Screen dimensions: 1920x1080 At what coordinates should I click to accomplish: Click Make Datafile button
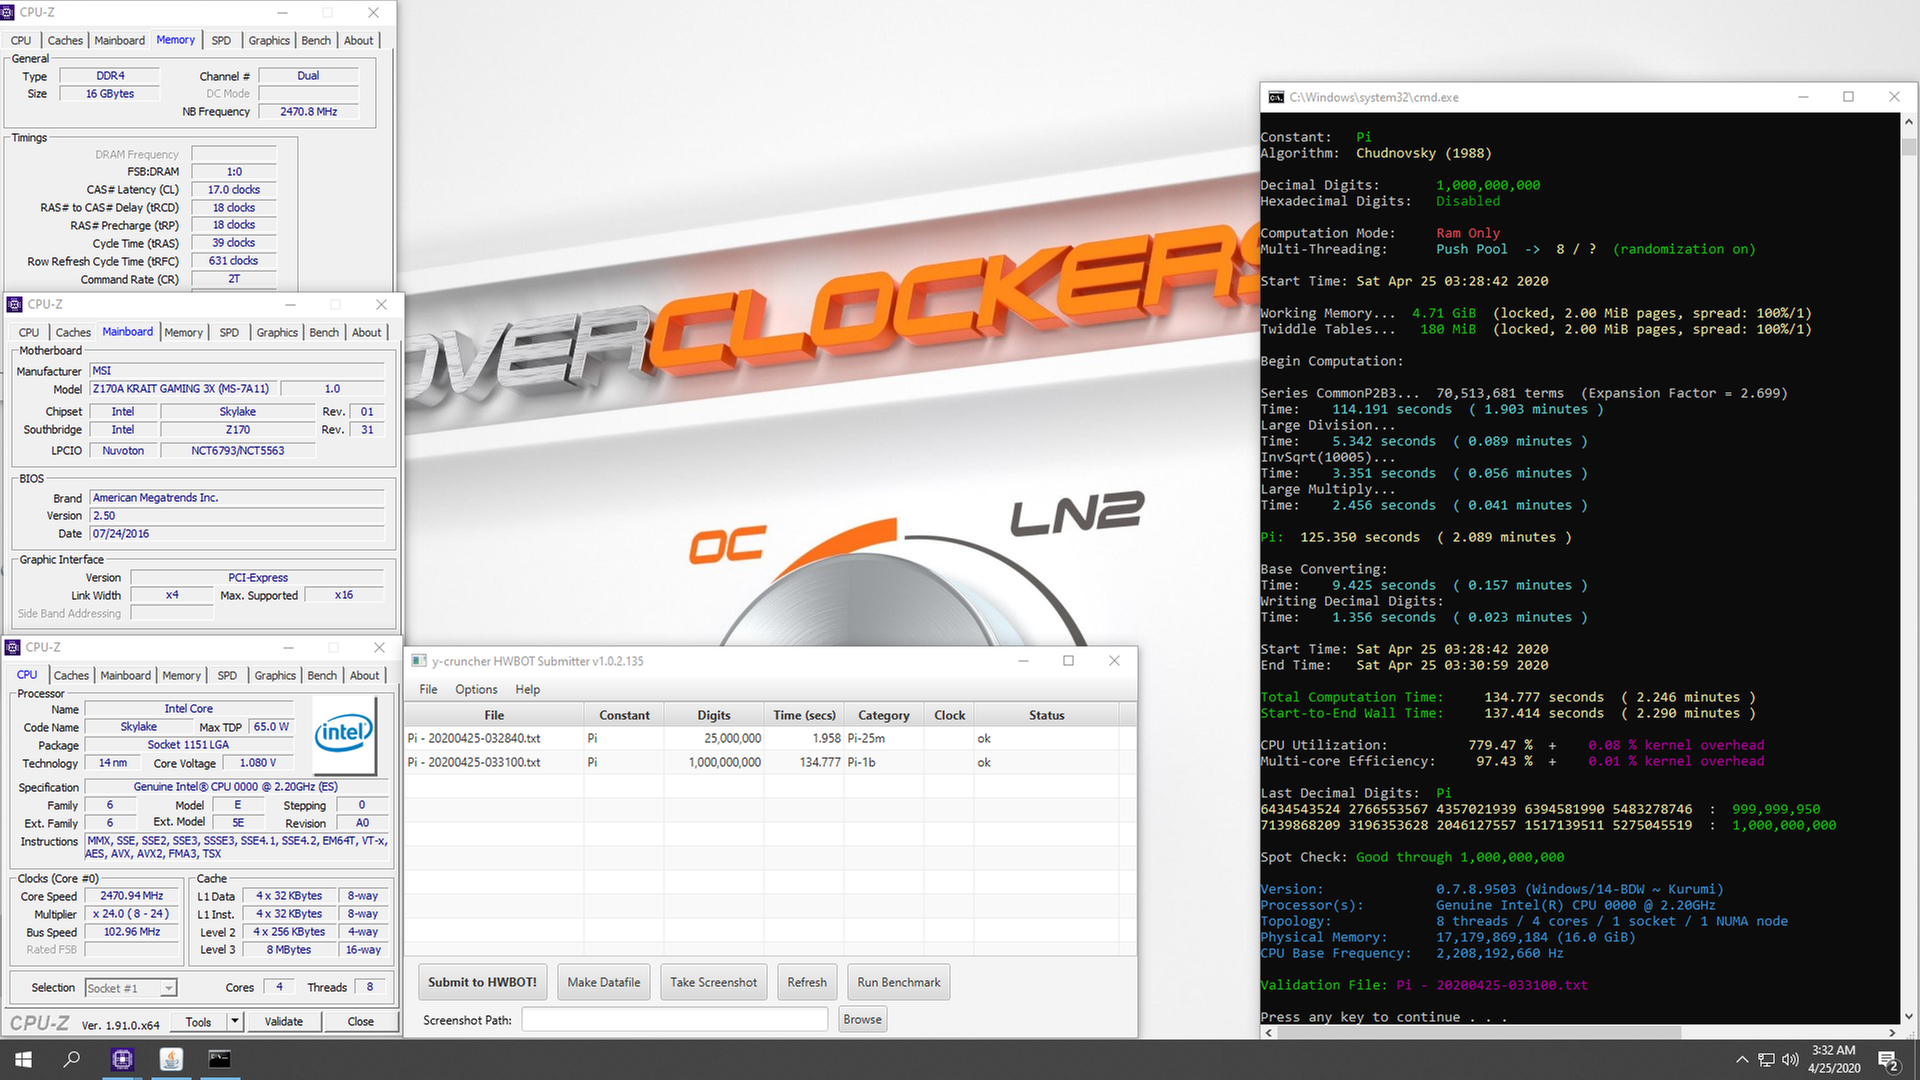pyautogui.click(x=604, y=982)
